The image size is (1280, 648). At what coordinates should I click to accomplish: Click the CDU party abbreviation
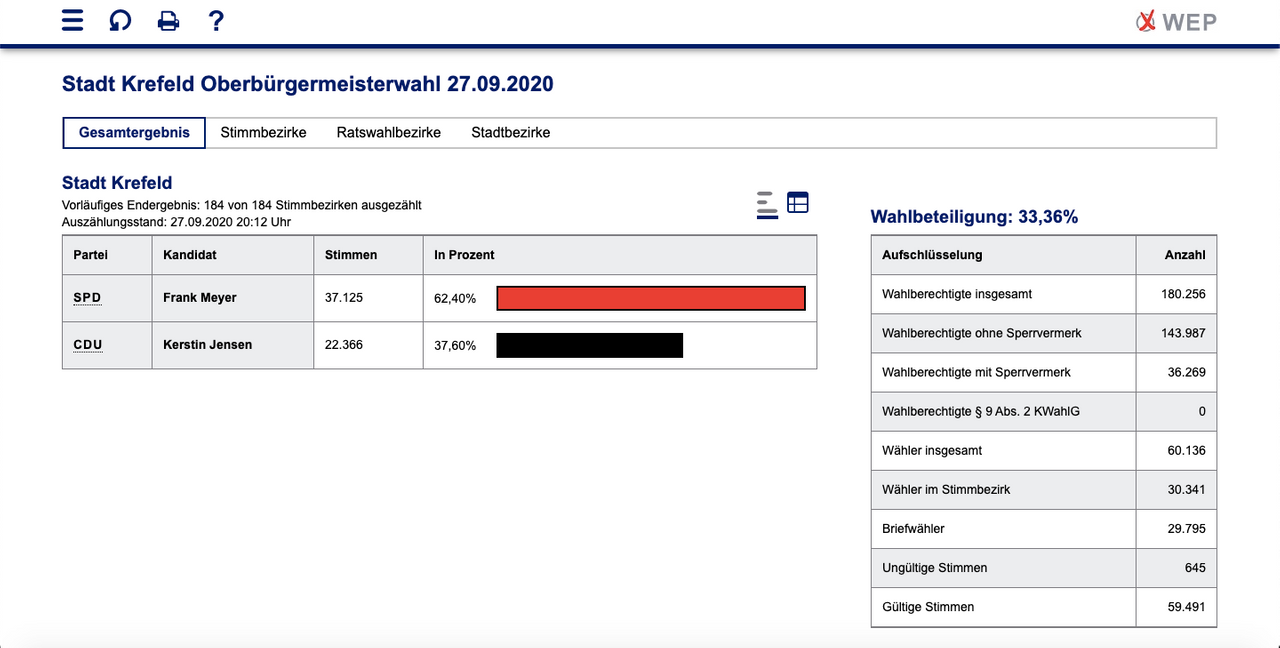click(88, 345)
